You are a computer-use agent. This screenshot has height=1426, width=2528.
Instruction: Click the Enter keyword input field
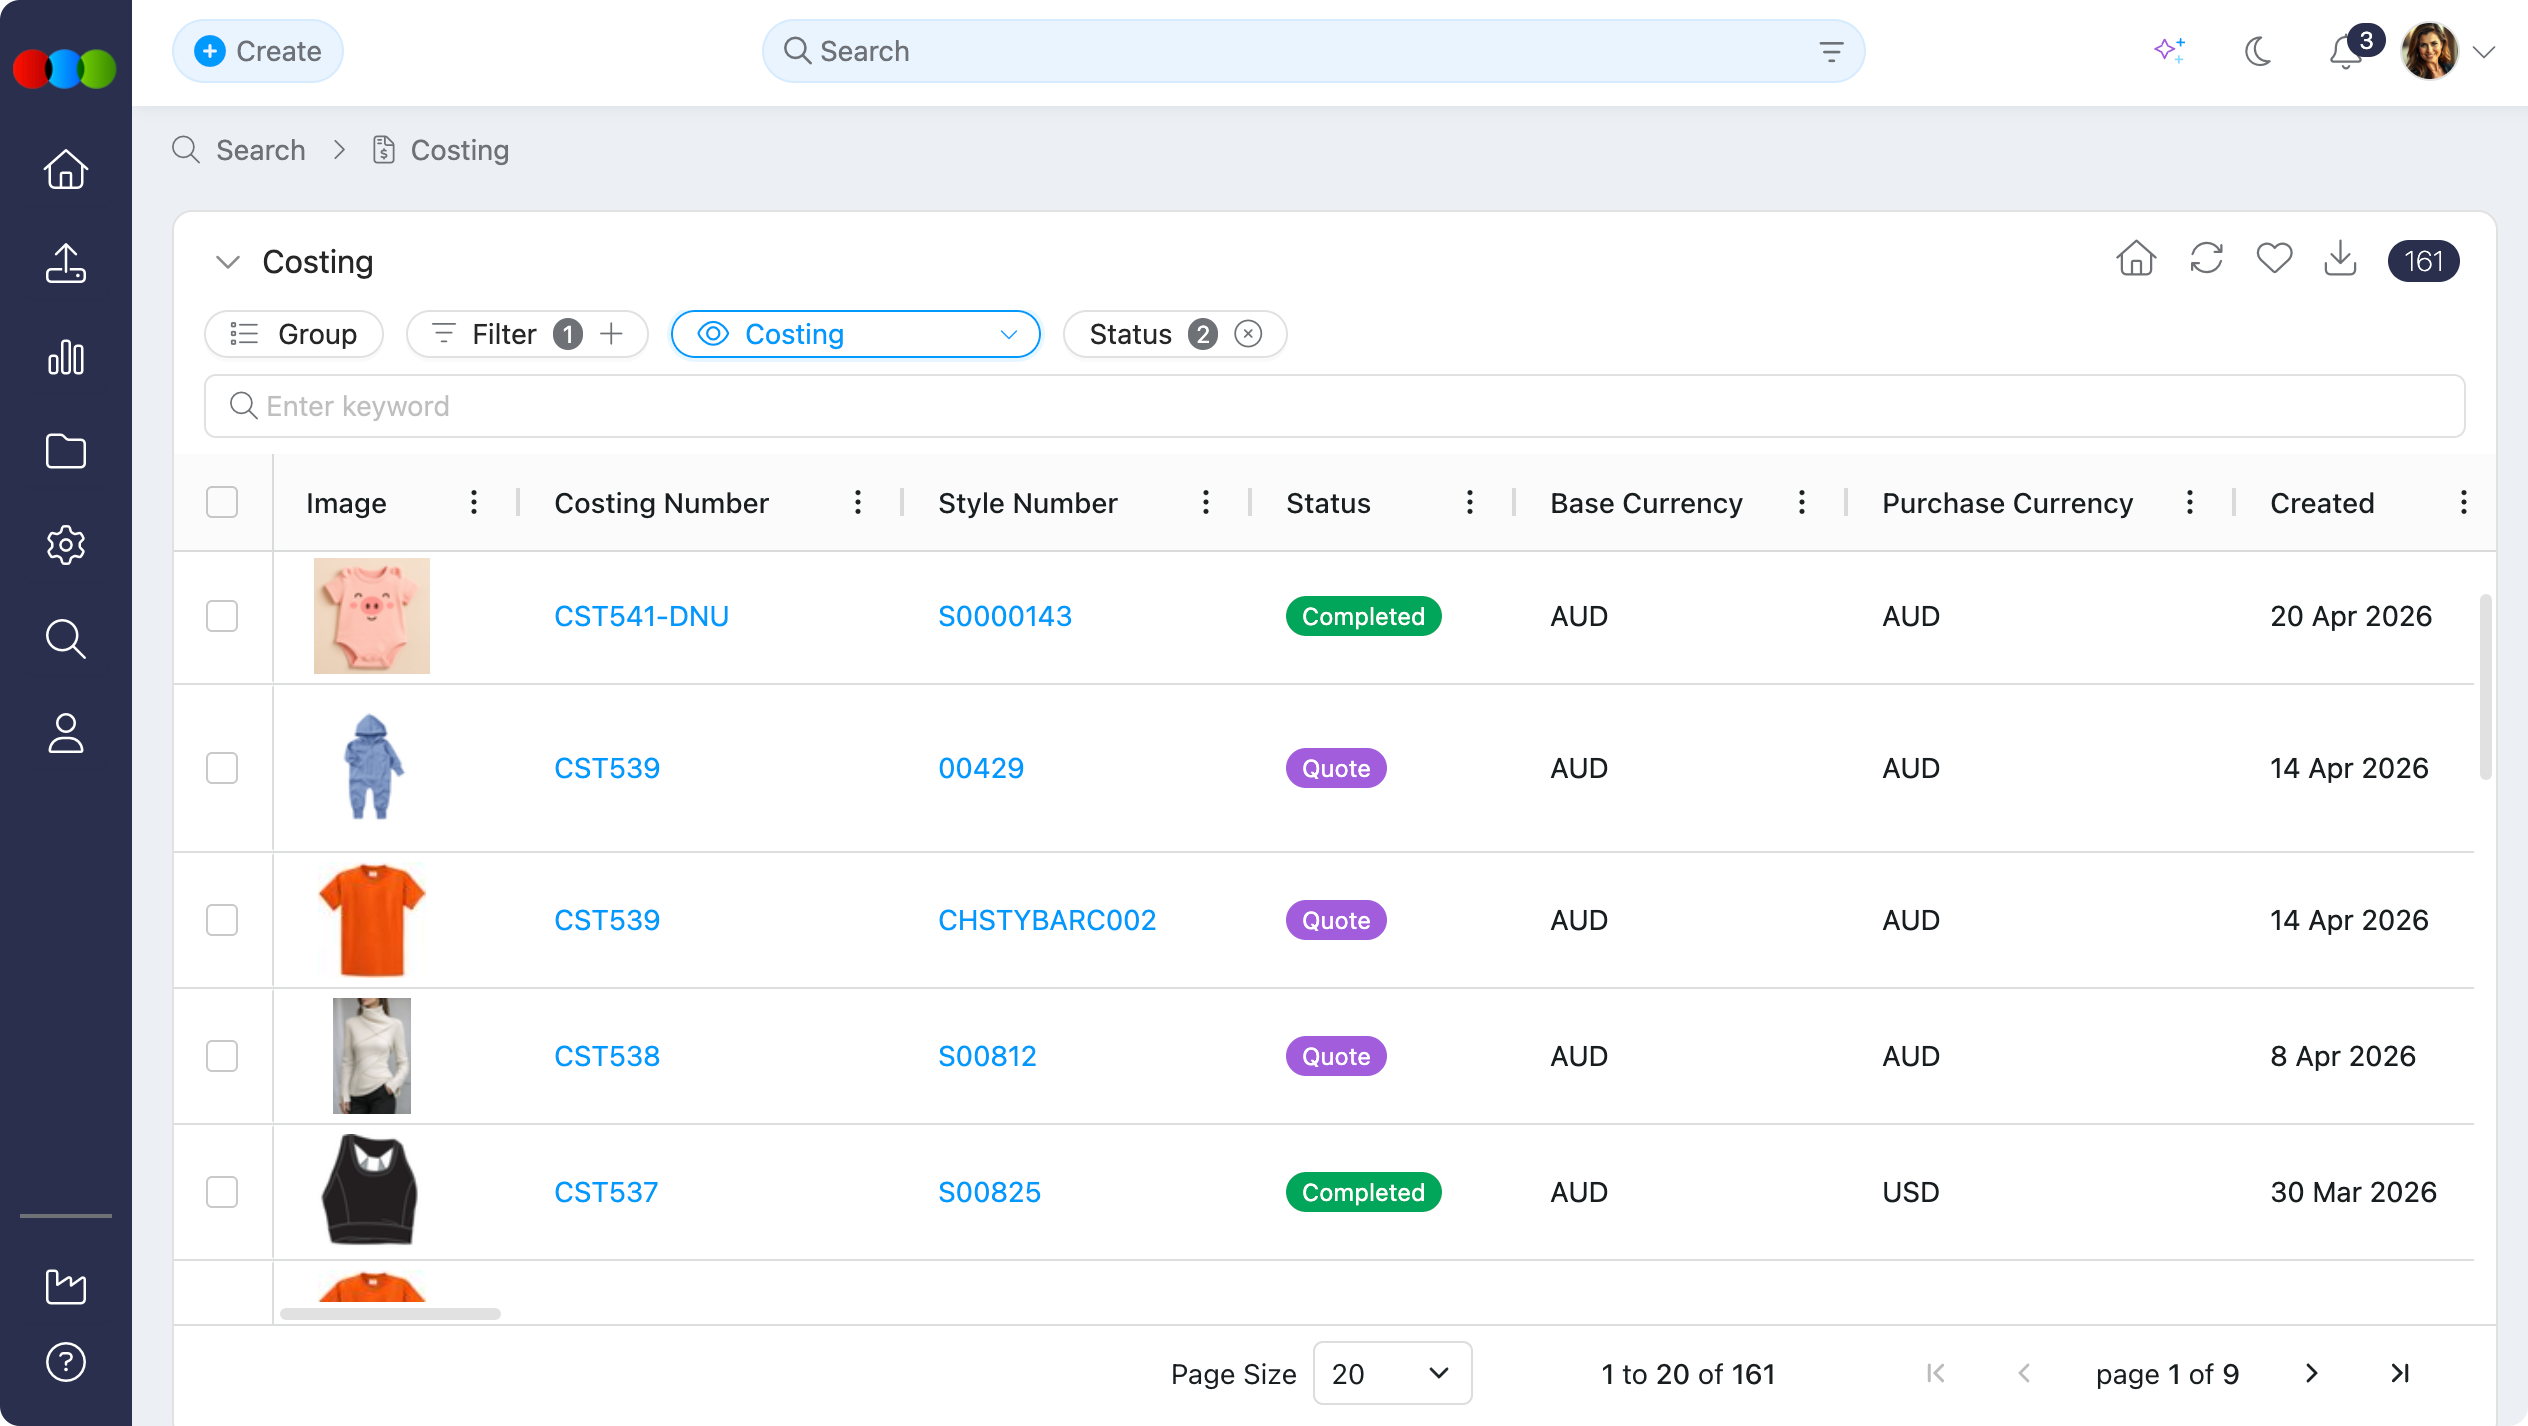pos(1335,406)
